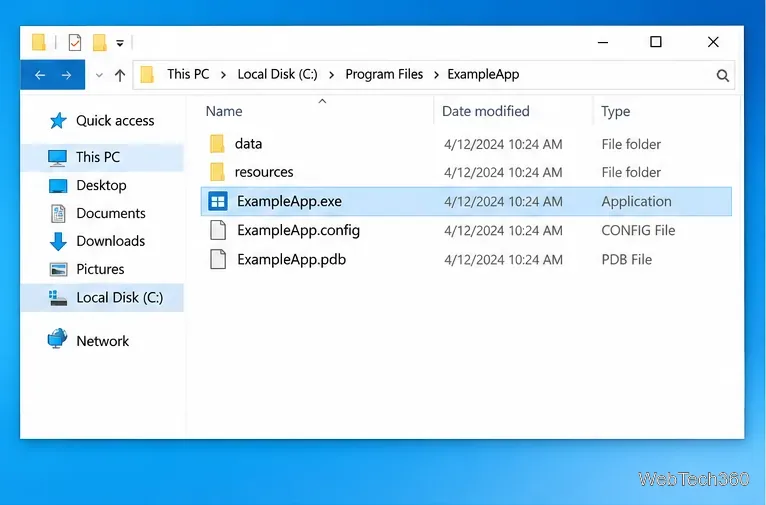Select the data folder name

pos(248,144)
